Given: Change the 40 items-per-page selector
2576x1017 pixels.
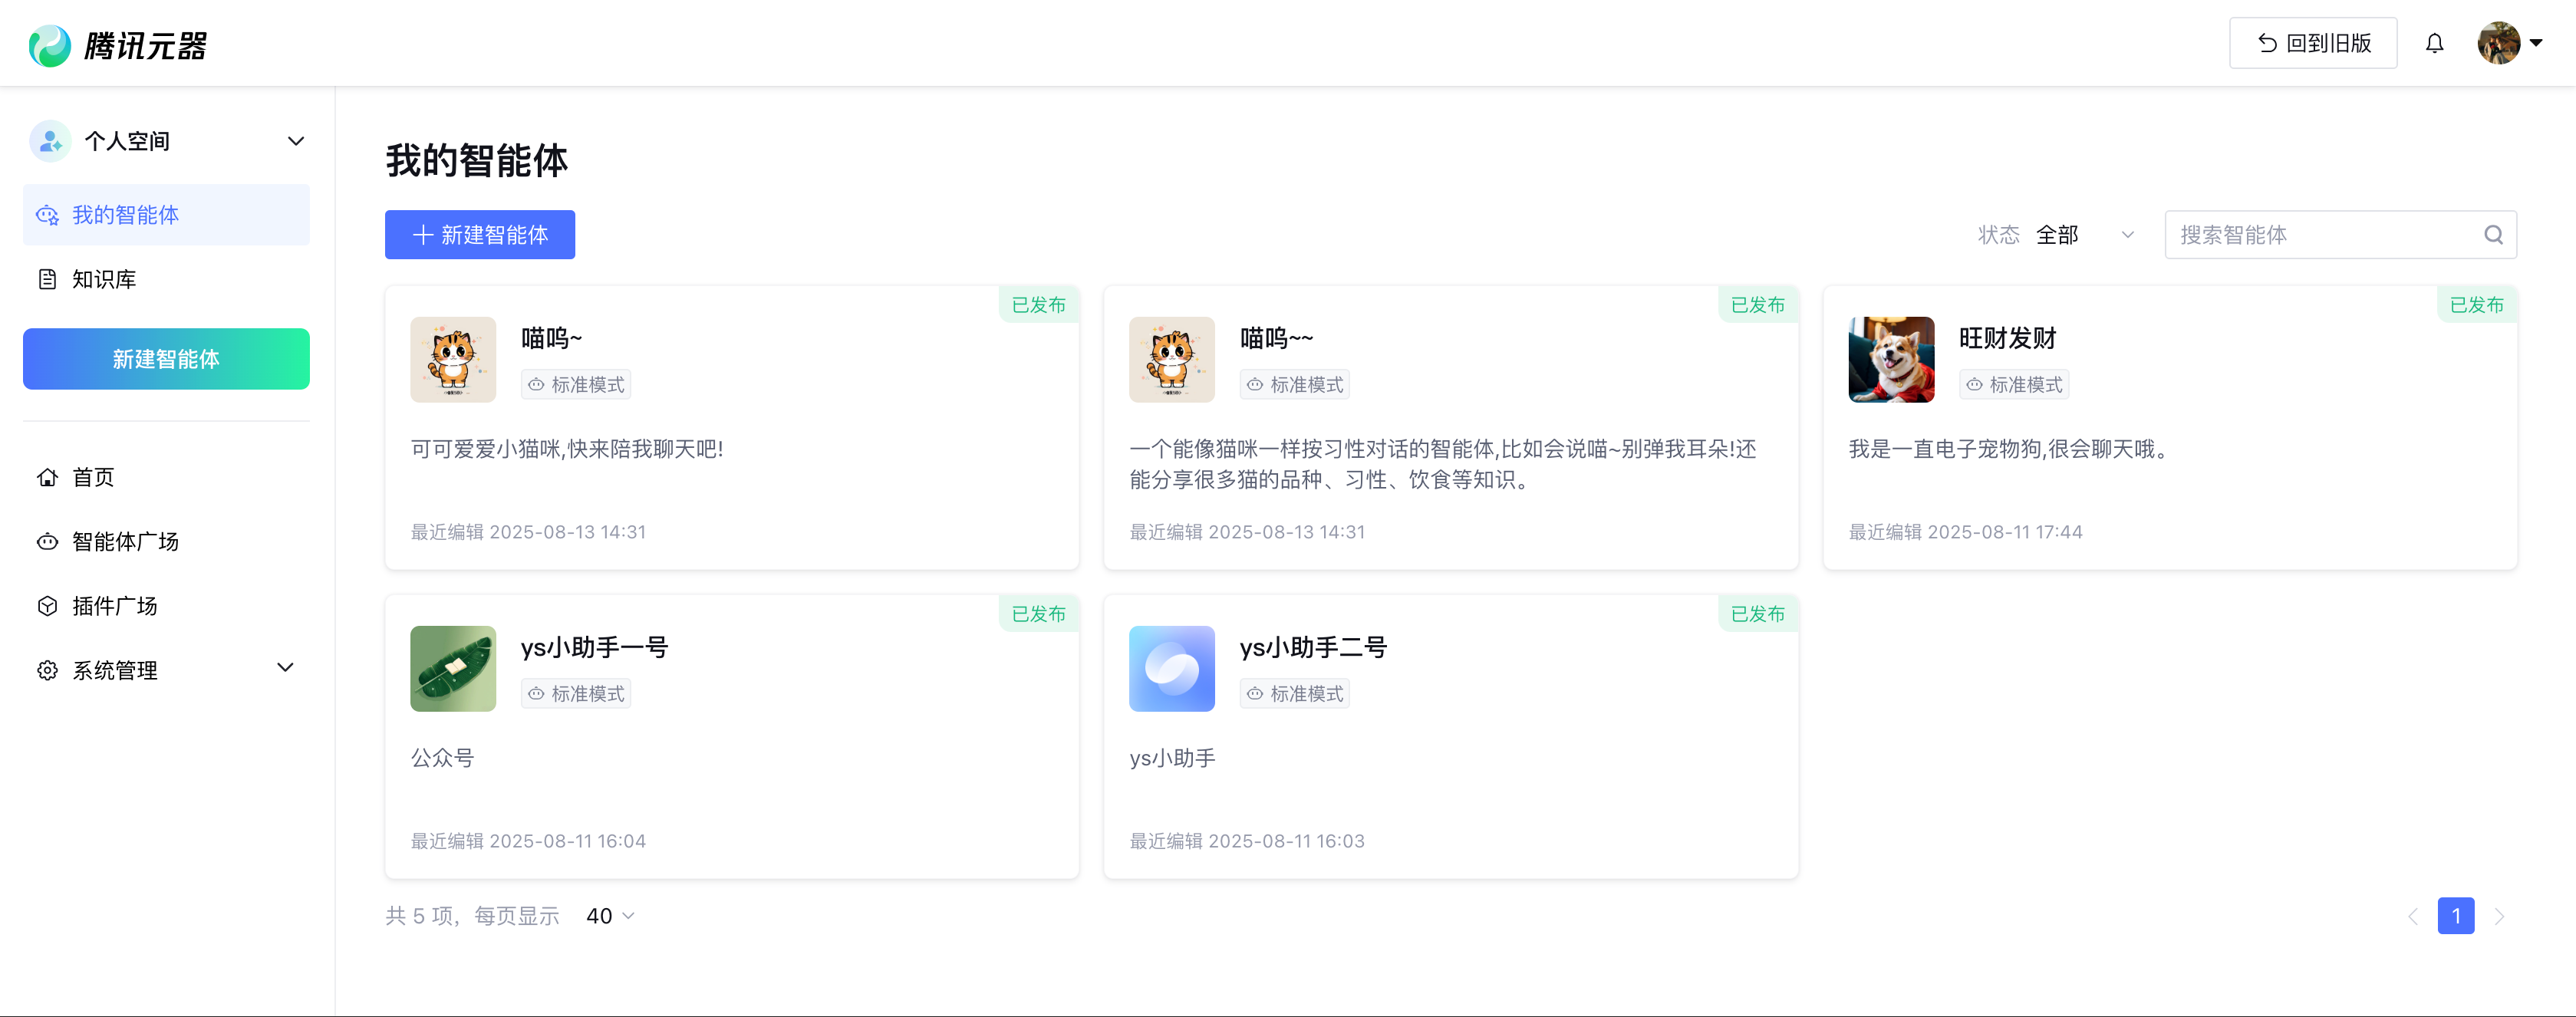Looking at the screenshot, I should click(x=610, y=916).
